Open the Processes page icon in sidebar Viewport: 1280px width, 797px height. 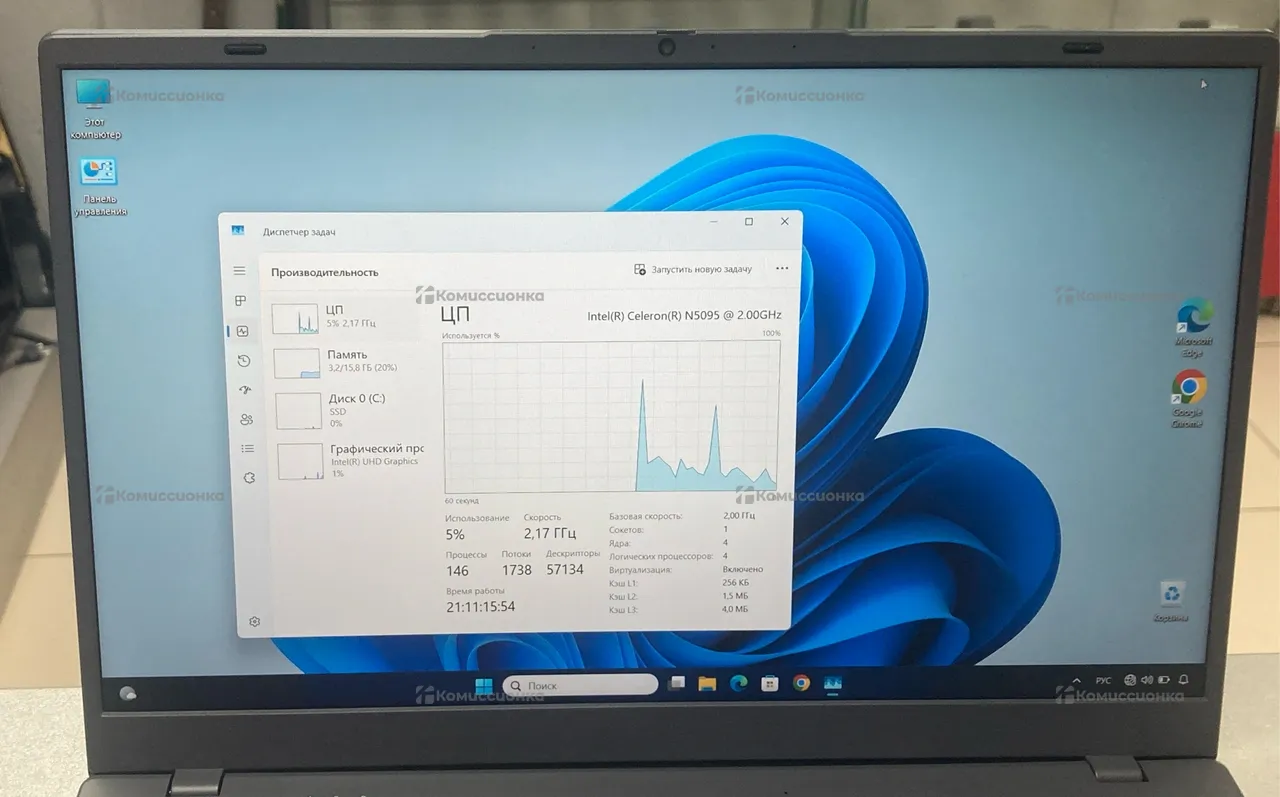(240, 301)
